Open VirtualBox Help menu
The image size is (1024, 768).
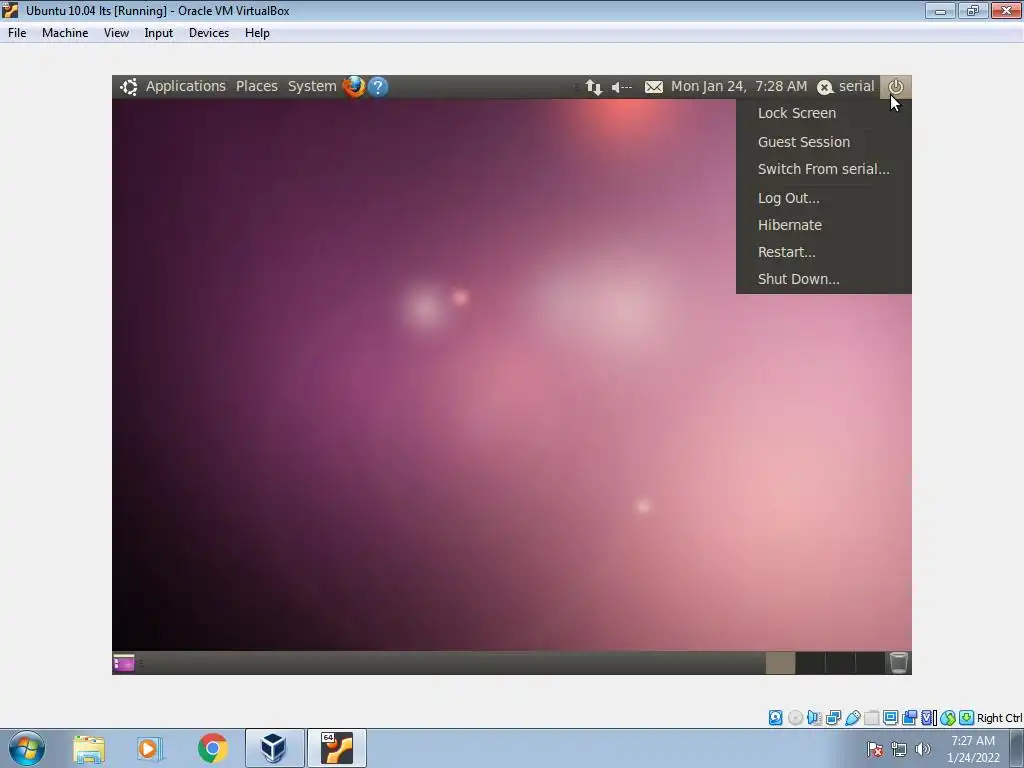[x=257, y=33]
